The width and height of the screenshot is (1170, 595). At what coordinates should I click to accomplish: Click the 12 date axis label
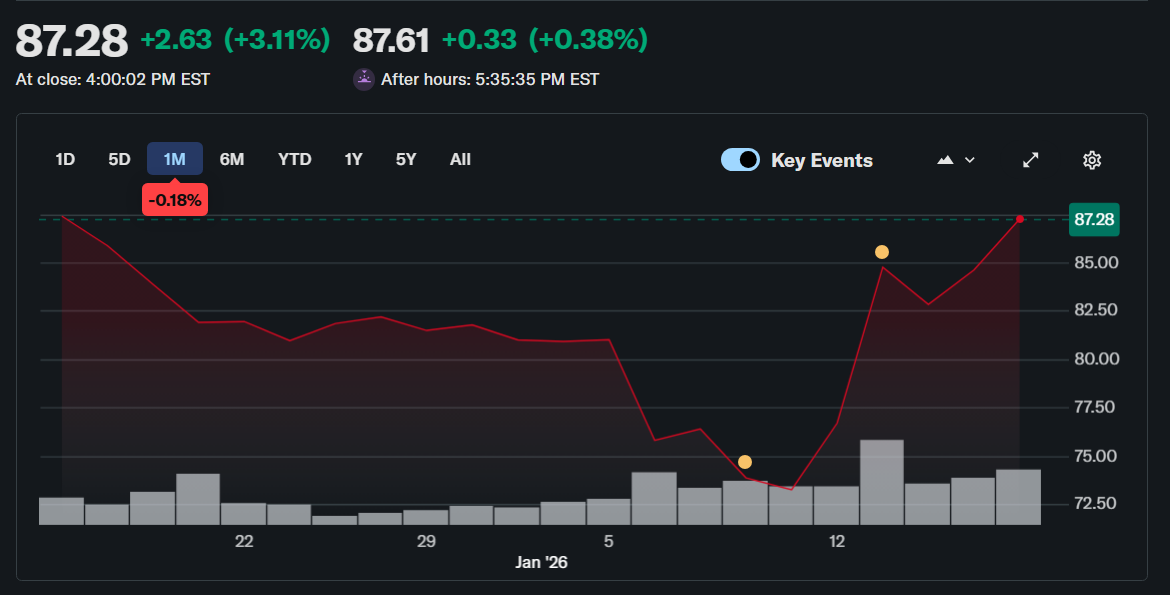(837, 541)
